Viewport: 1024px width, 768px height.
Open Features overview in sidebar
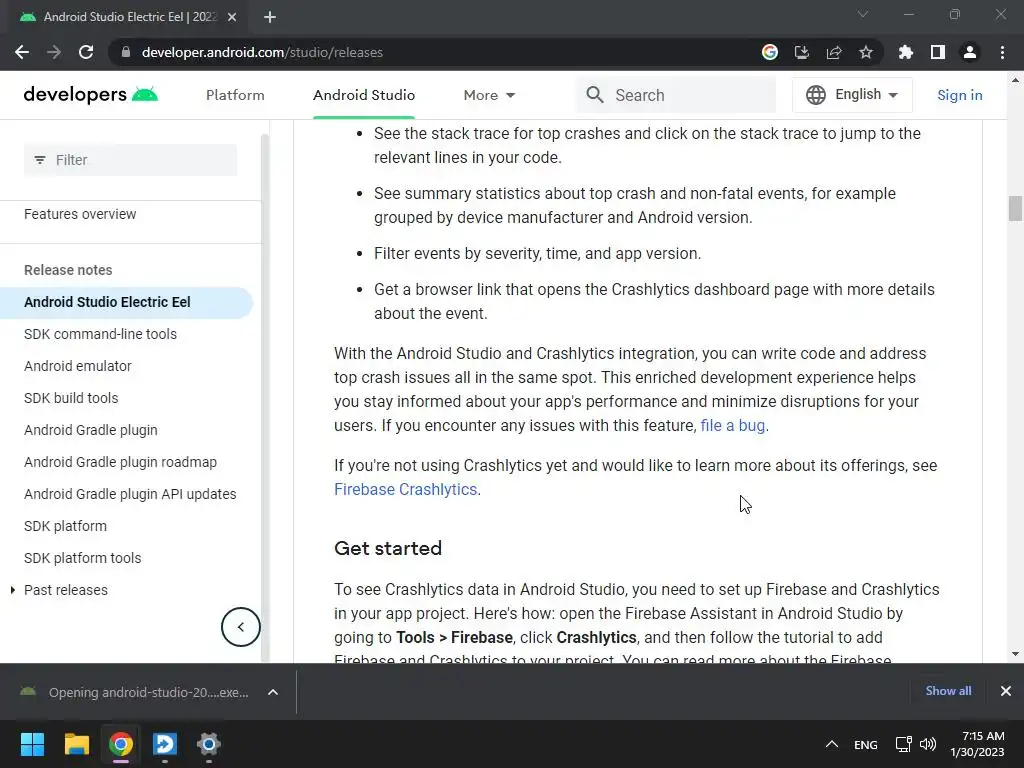pos(80,214)
